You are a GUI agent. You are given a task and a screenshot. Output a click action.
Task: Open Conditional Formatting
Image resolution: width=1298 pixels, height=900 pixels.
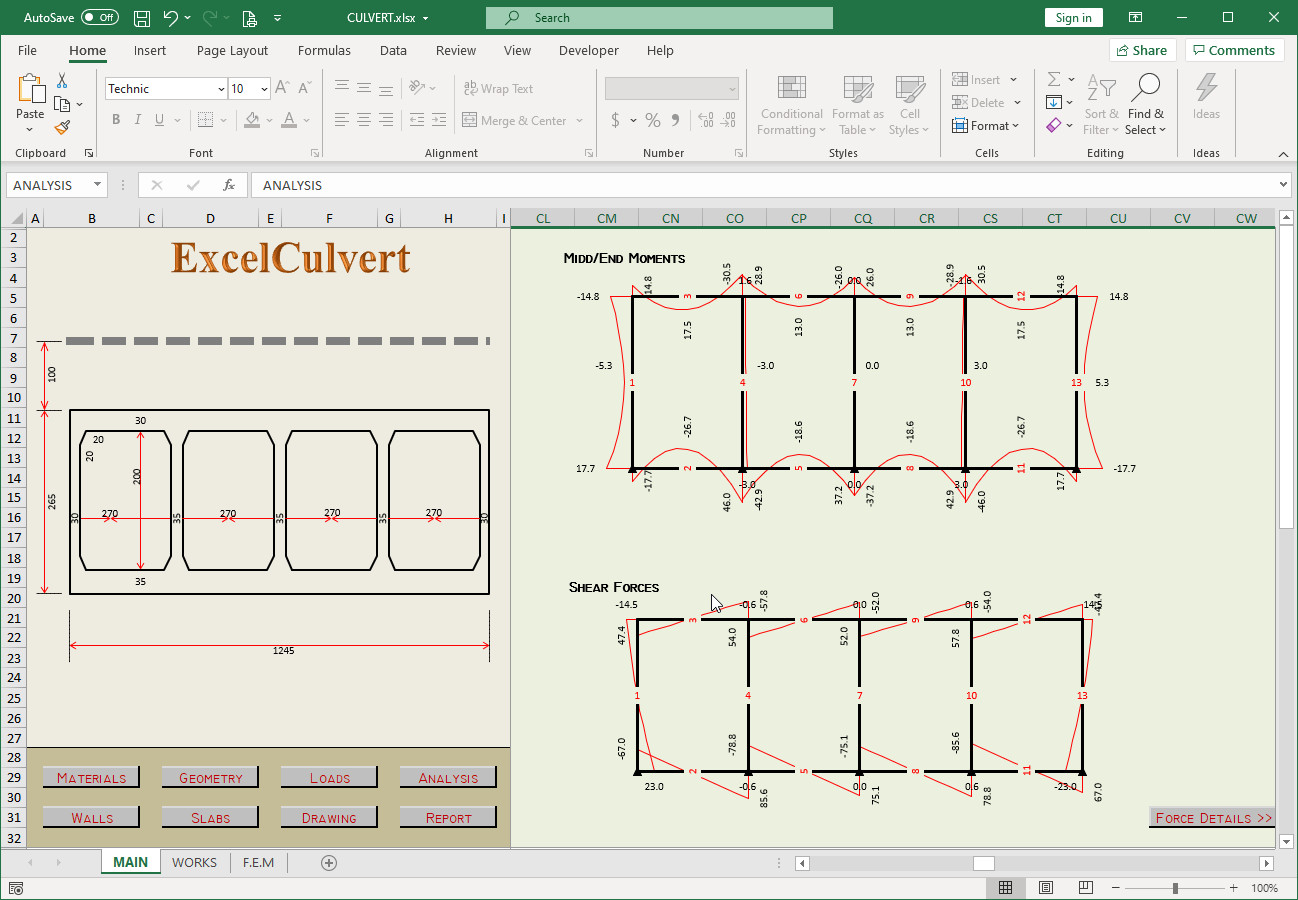[x=790, y=105]
